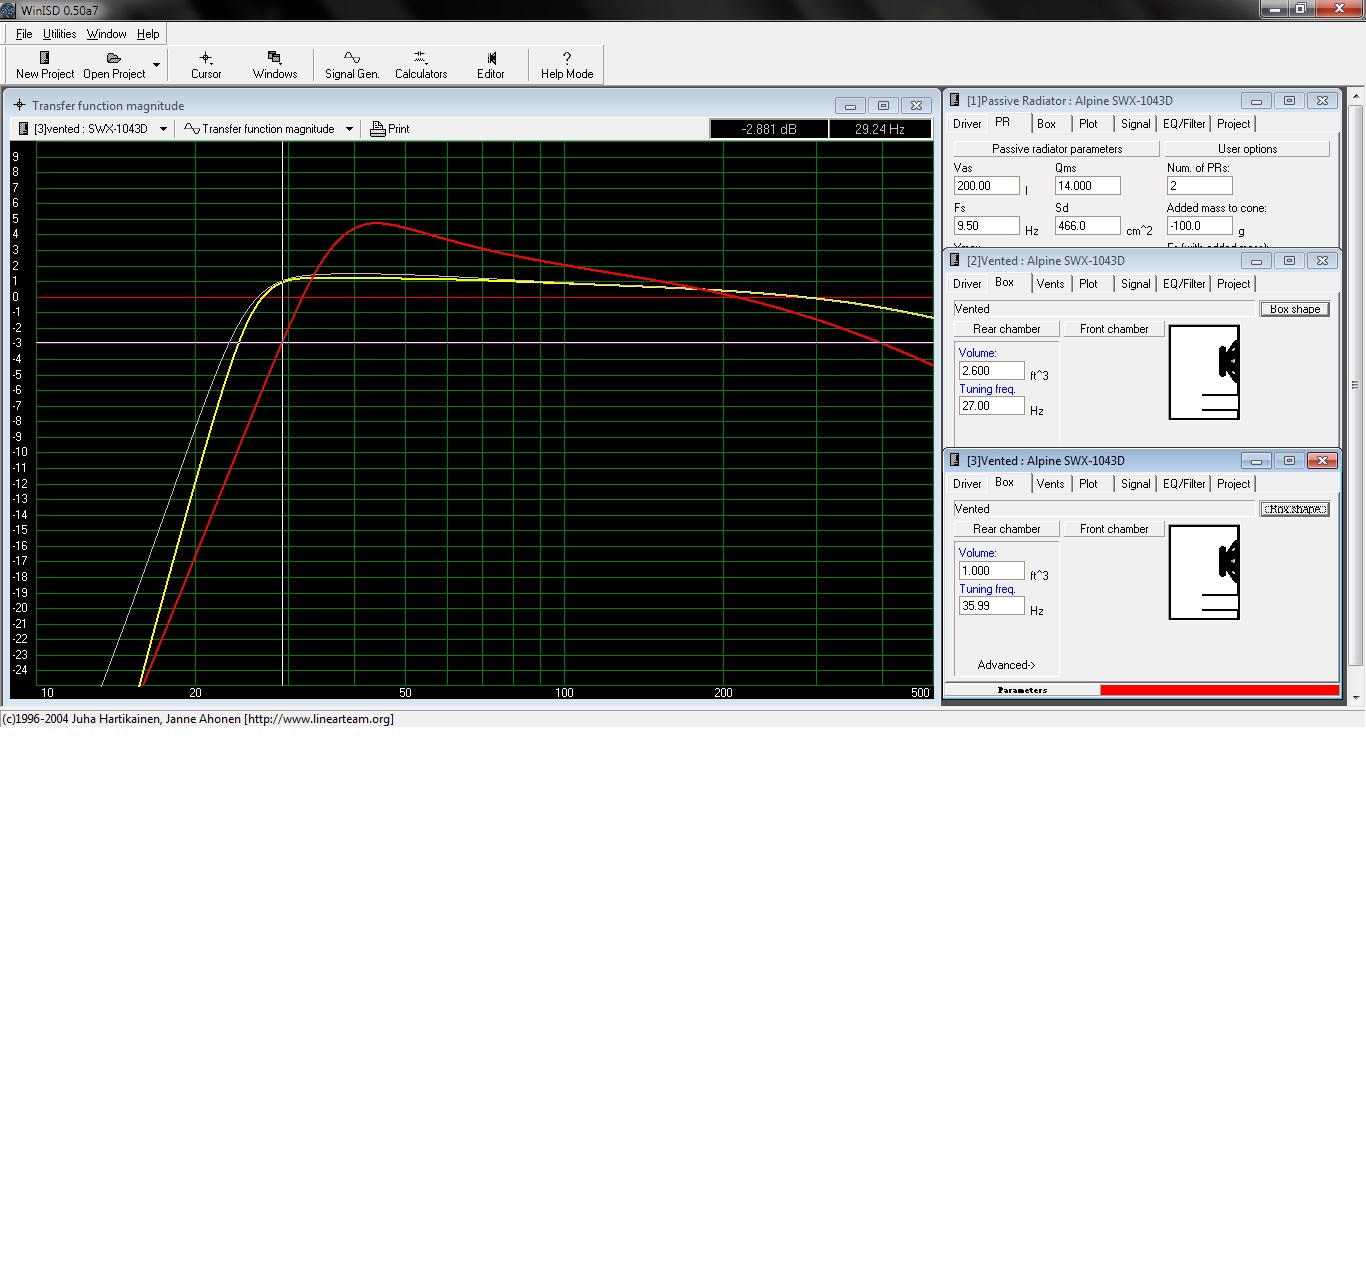Open EQ/Filter tab in Passive Radiator window

1184,124
